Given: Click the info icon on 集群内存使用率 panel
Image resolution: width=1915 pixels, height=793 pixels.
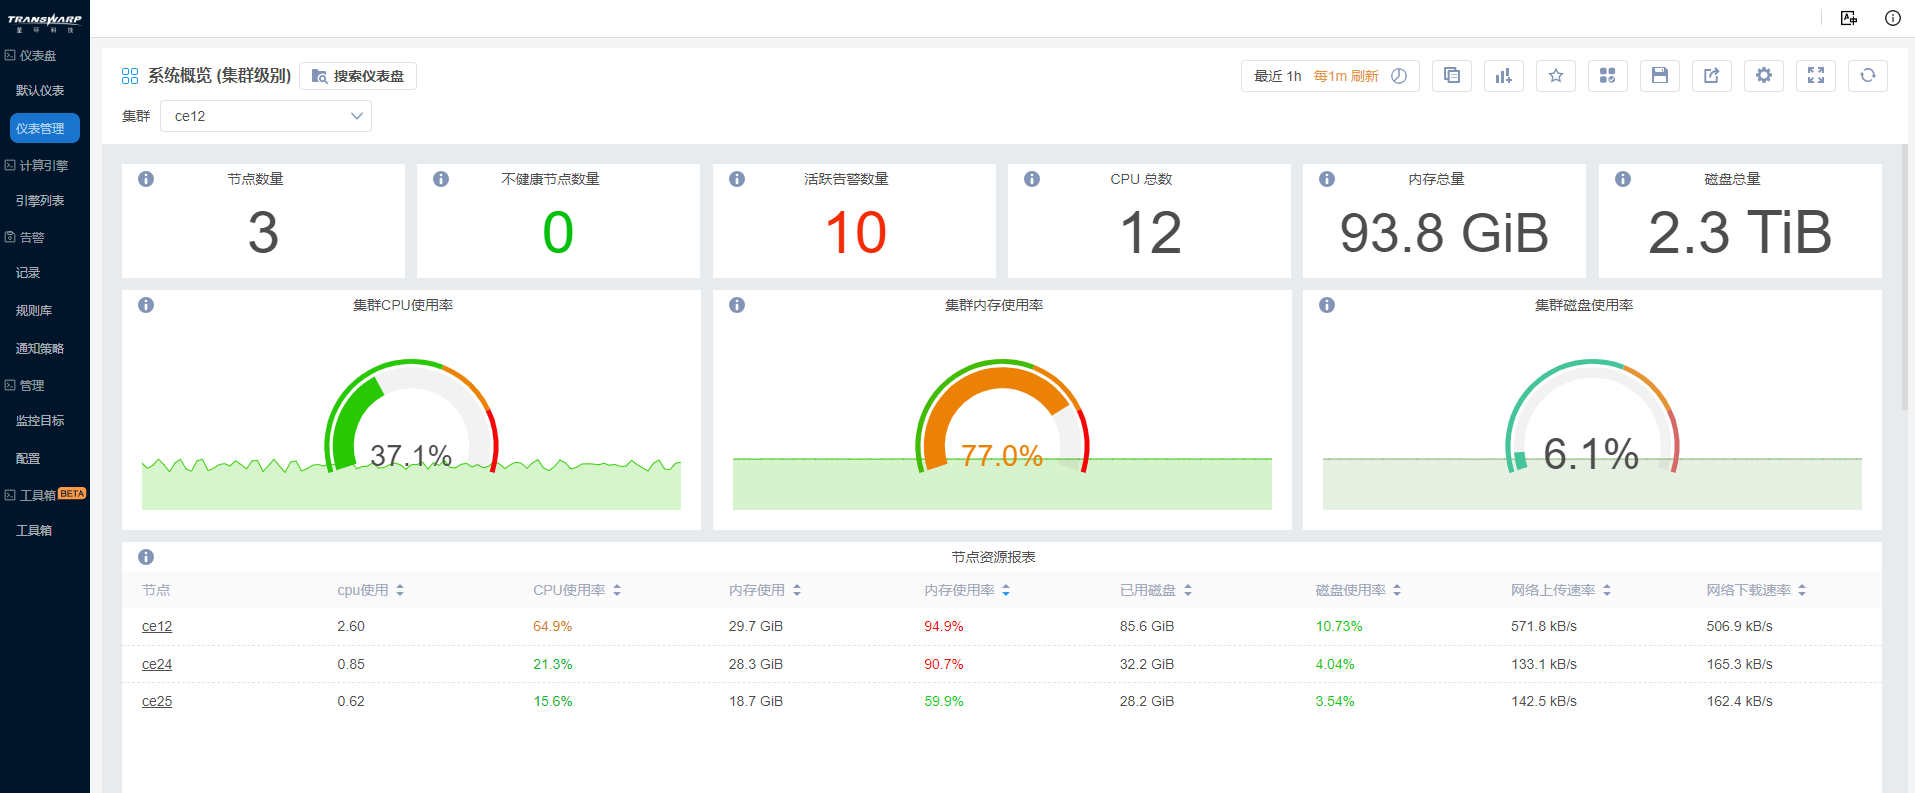Looking at the screenshot, I should point(737,305).
